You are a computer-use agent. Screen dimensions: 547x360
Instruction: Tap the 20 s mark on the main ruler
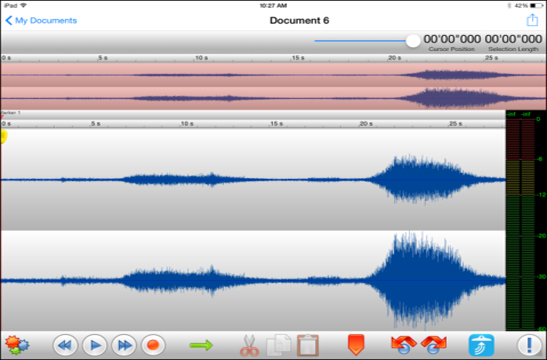tap(366, 123)
